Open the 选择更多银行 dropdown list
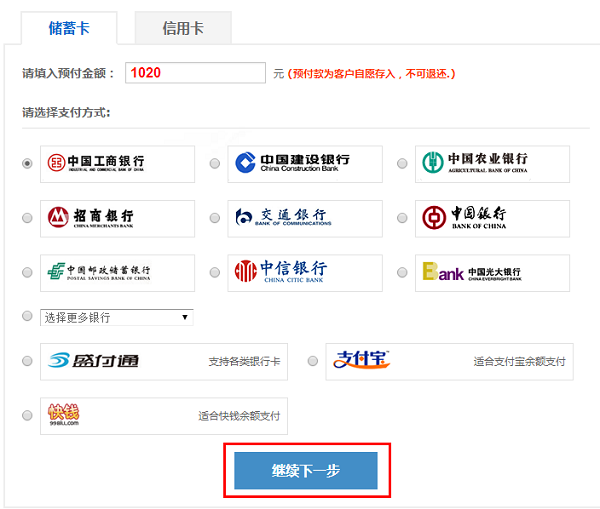The width and height of the screenshot is (600, 509). pyautogui.click(x=116, y=317)
